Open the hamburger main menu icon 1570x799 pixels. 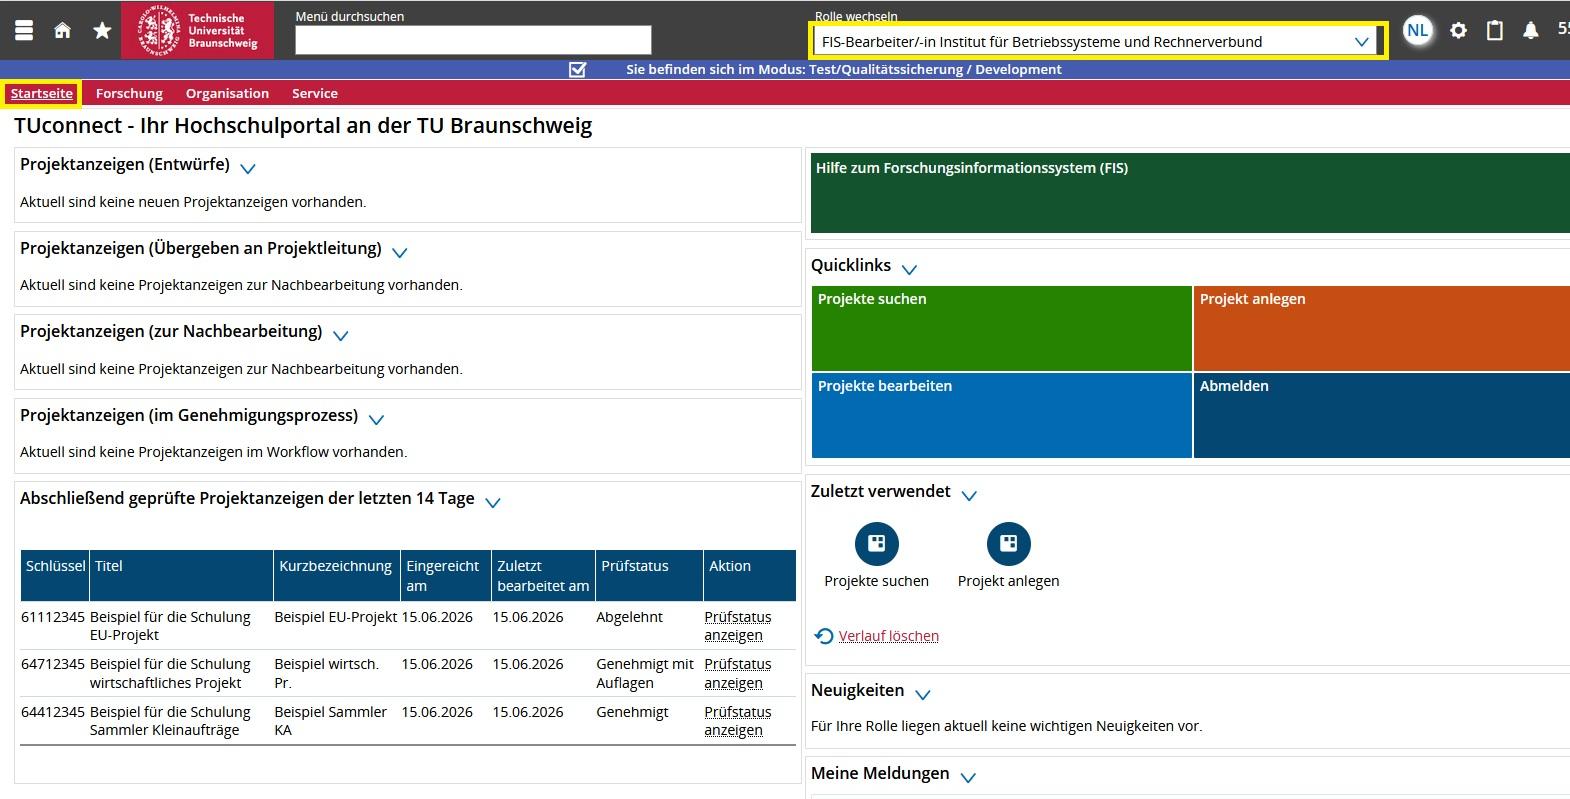click(24, 30)
